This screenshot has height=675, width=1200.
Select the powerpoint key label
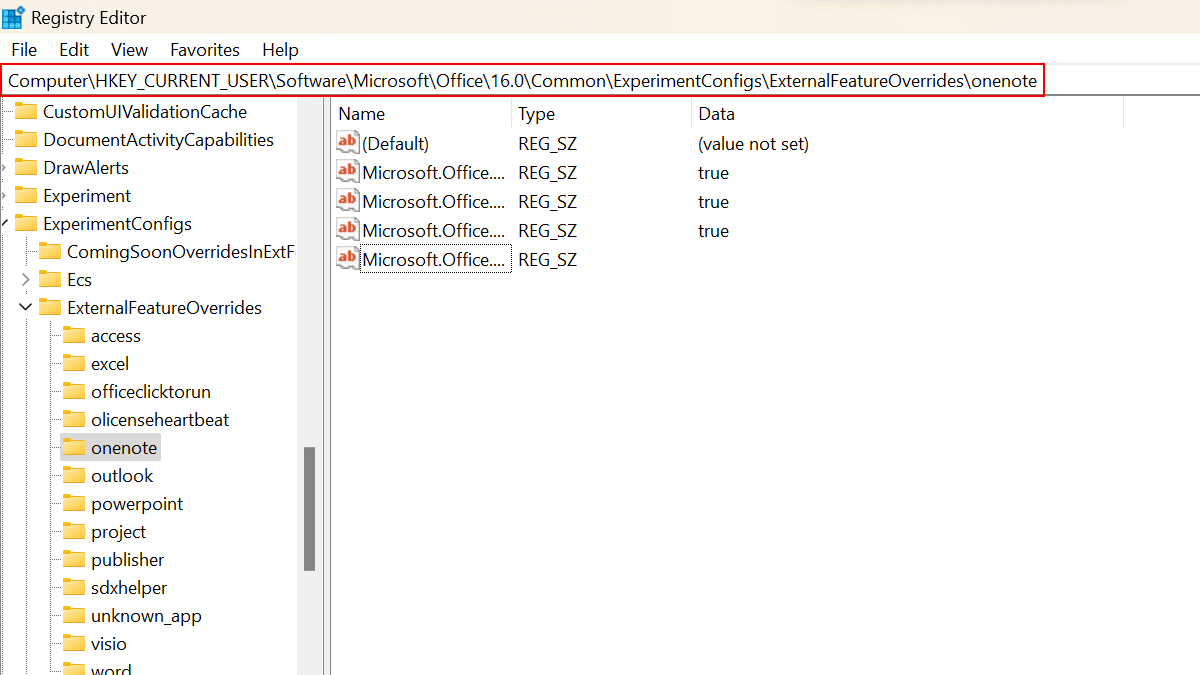point(137,504)
